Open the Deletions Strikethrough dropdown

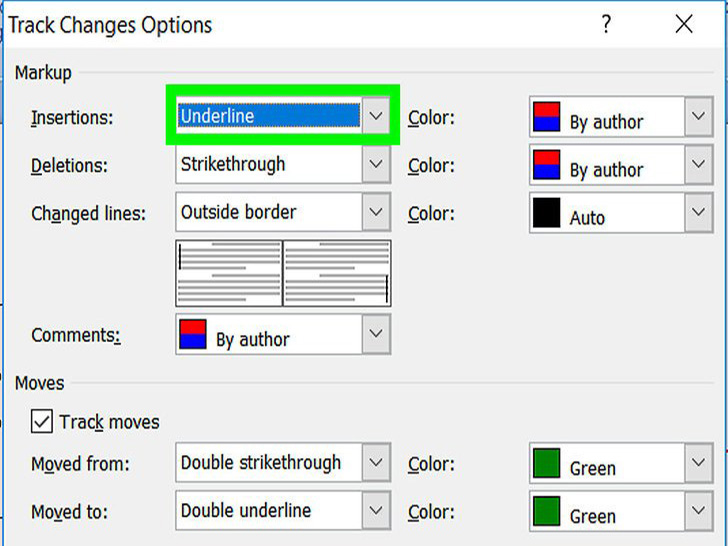pyautogui.click(x=376, y=164)
